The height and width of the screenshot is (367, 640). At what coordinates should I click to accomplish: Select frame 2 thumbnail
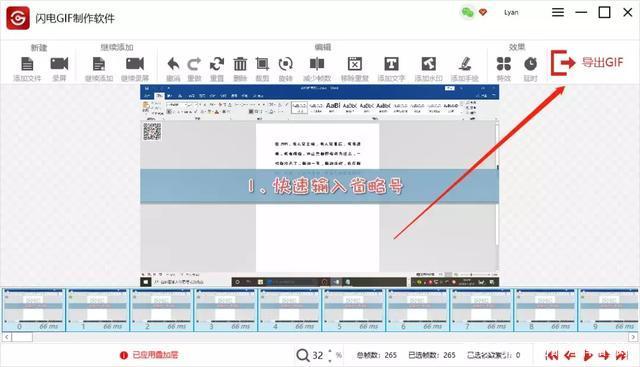[x=162, y=310]
